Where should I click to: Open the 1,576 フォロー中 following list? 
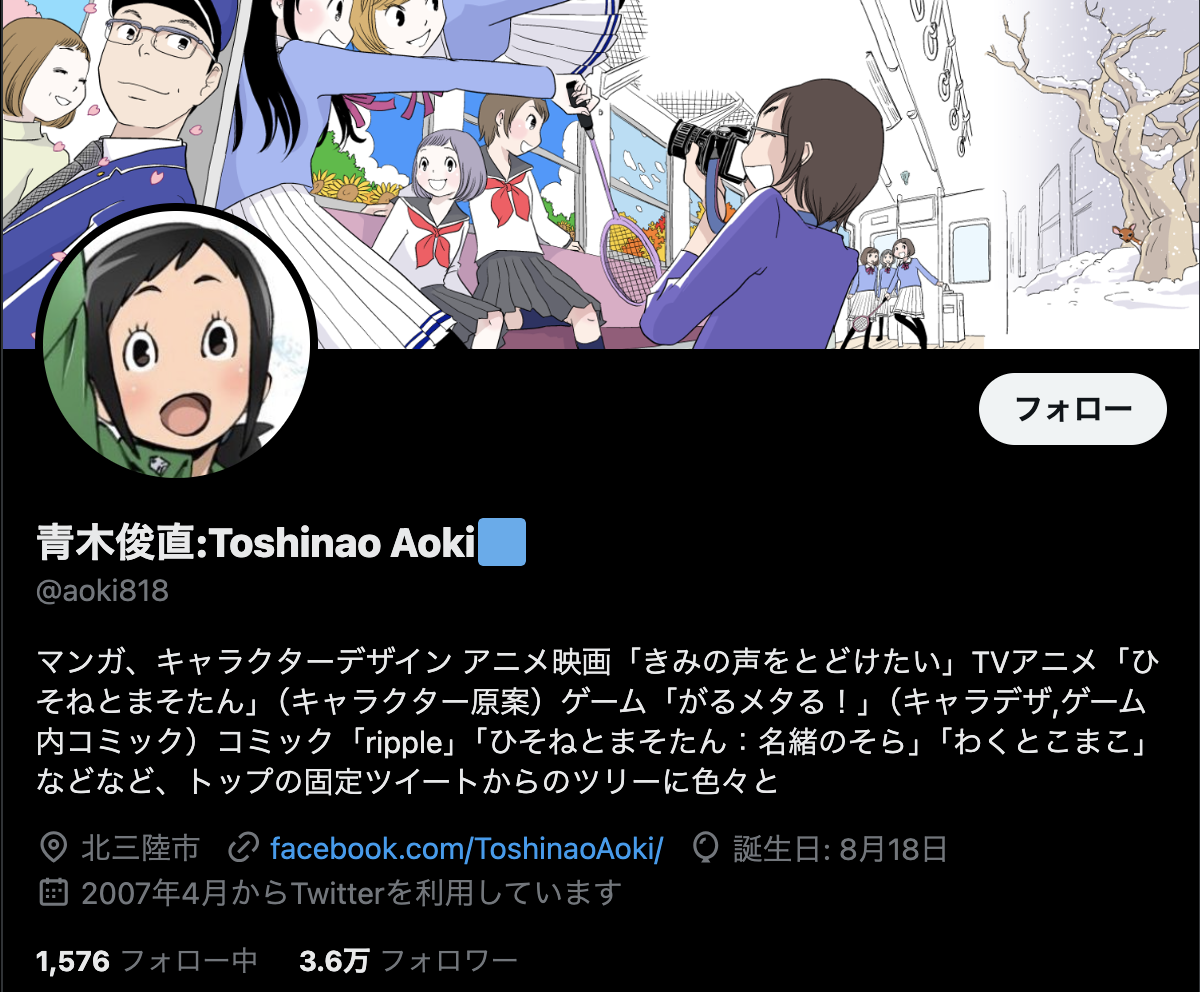pyautogui.click(x=147, y=962)
